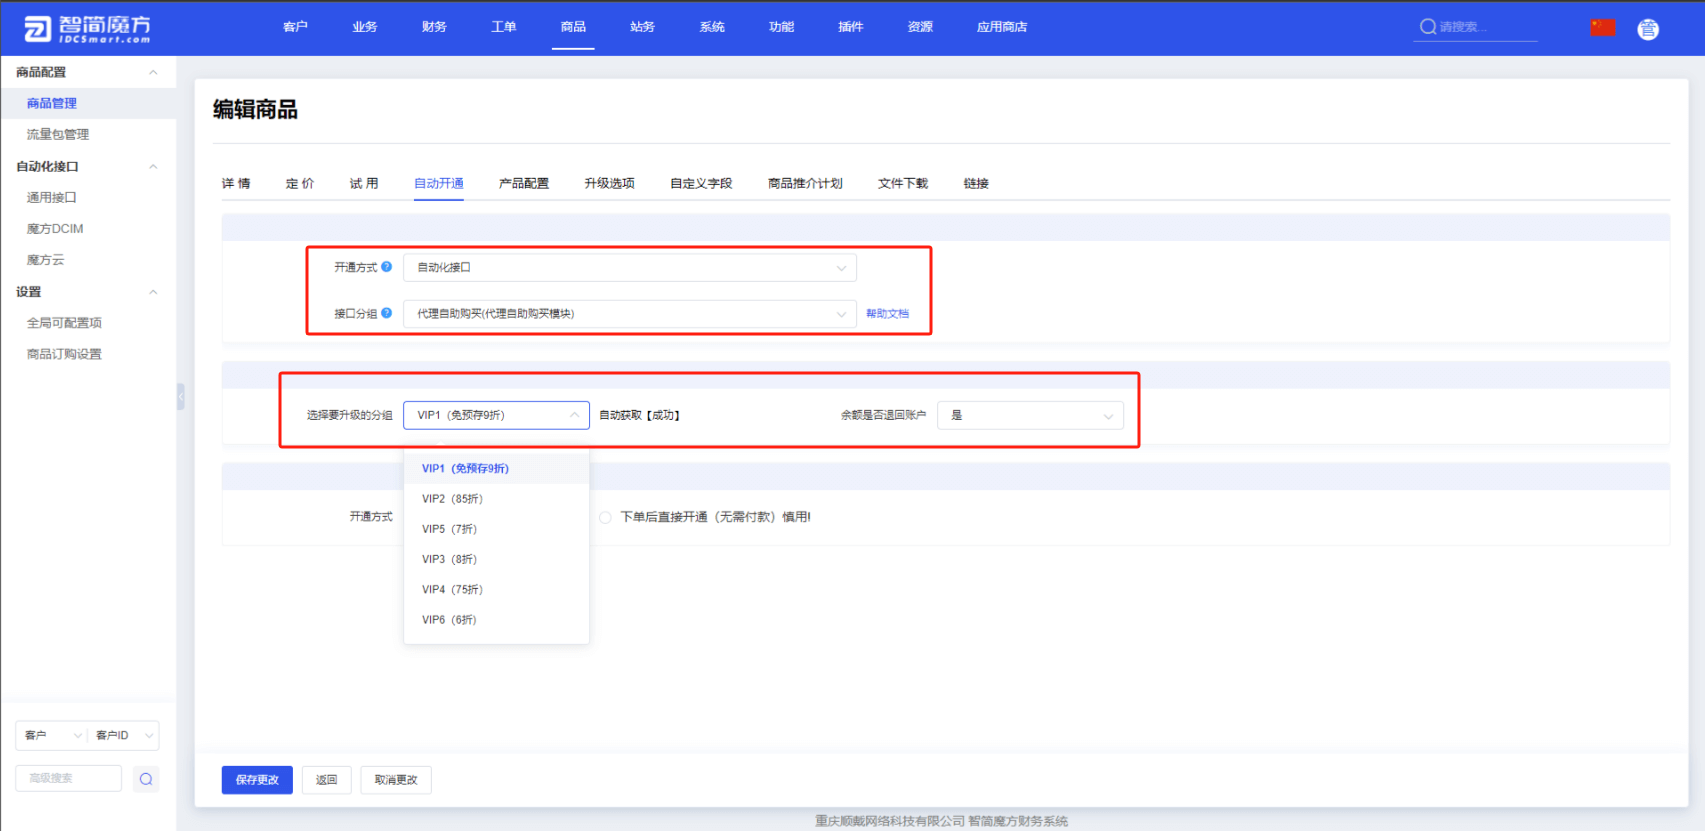Switch to the 定价 tab
This screenshot has height=831, width=1705.
click(x=300, y=183)
